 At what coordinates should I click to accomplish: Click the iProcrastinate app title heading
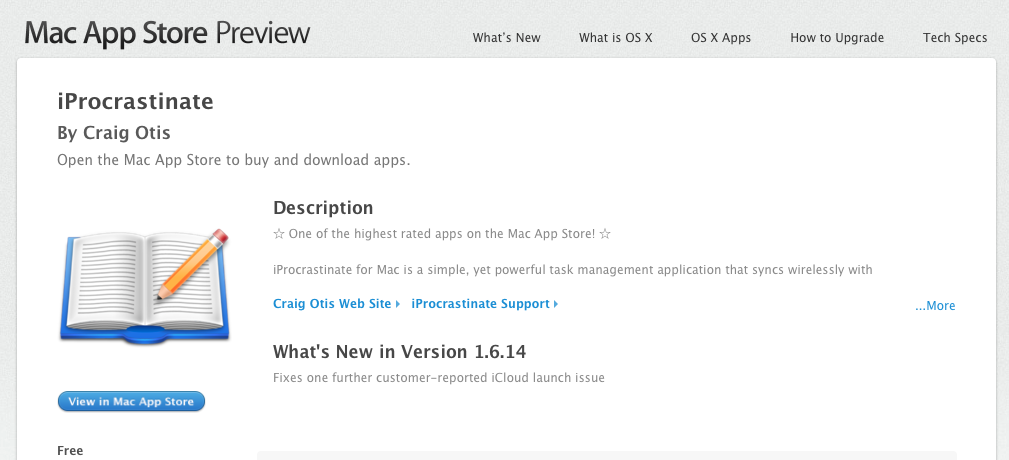[x=136, y=102]
